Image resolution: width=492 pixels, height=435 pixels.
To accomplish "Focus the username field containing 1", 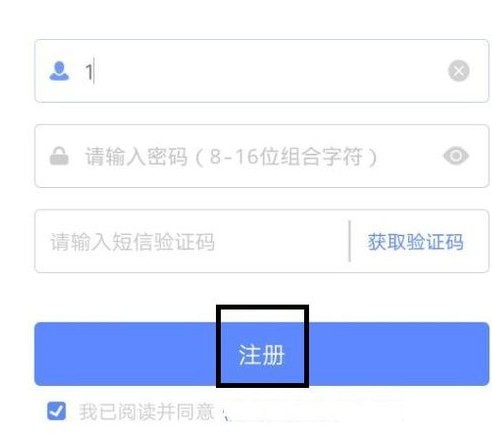I will pyautogui.click(x=262, y=71).
